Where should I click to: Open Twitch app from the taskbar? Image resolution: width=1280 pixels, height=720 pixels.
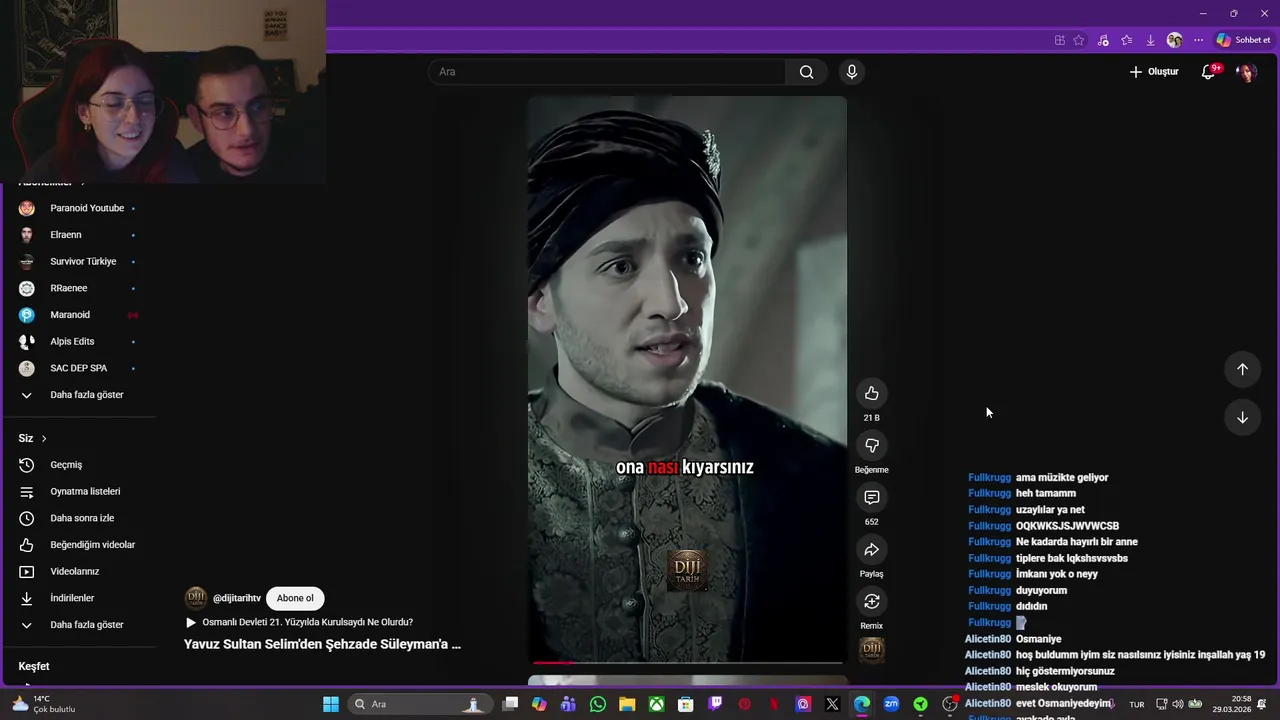[x=715, y=704]
